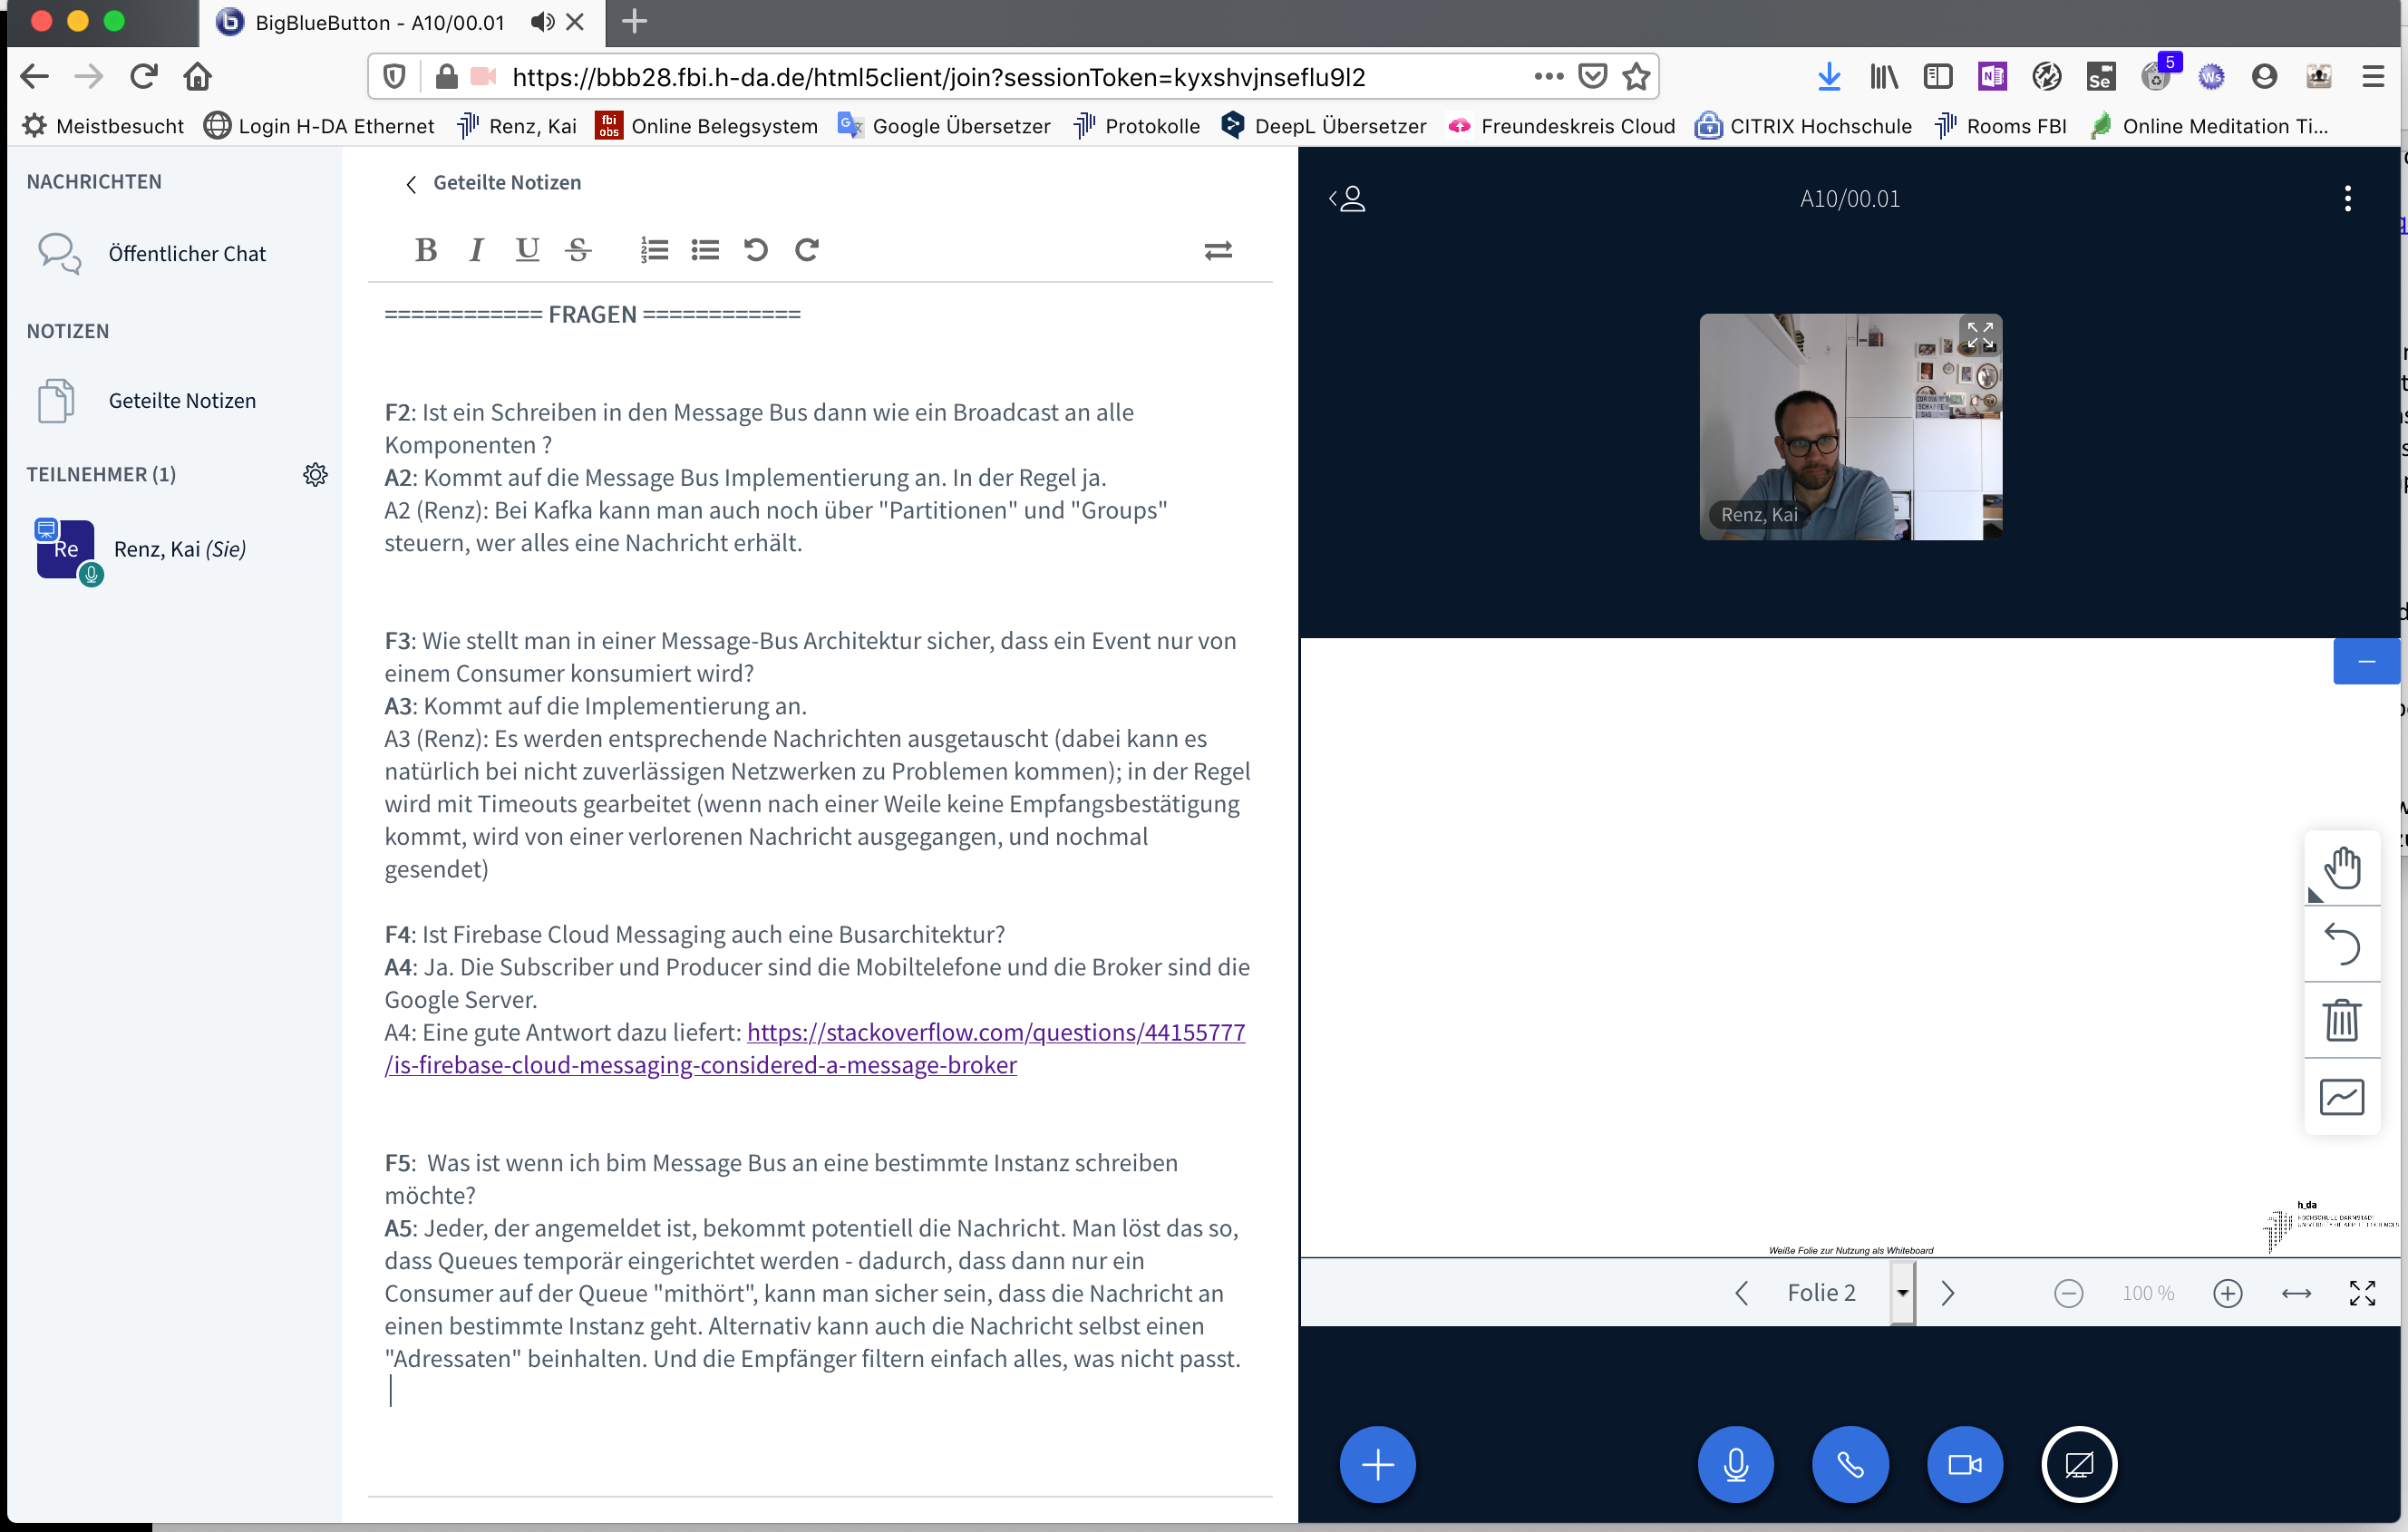Mute the microphone button

[x=1735, y=1463]
